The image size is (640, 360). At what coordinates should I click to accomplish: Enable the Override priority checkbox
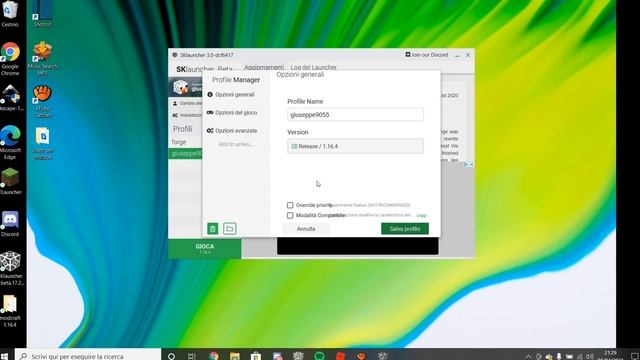[290, 205]
